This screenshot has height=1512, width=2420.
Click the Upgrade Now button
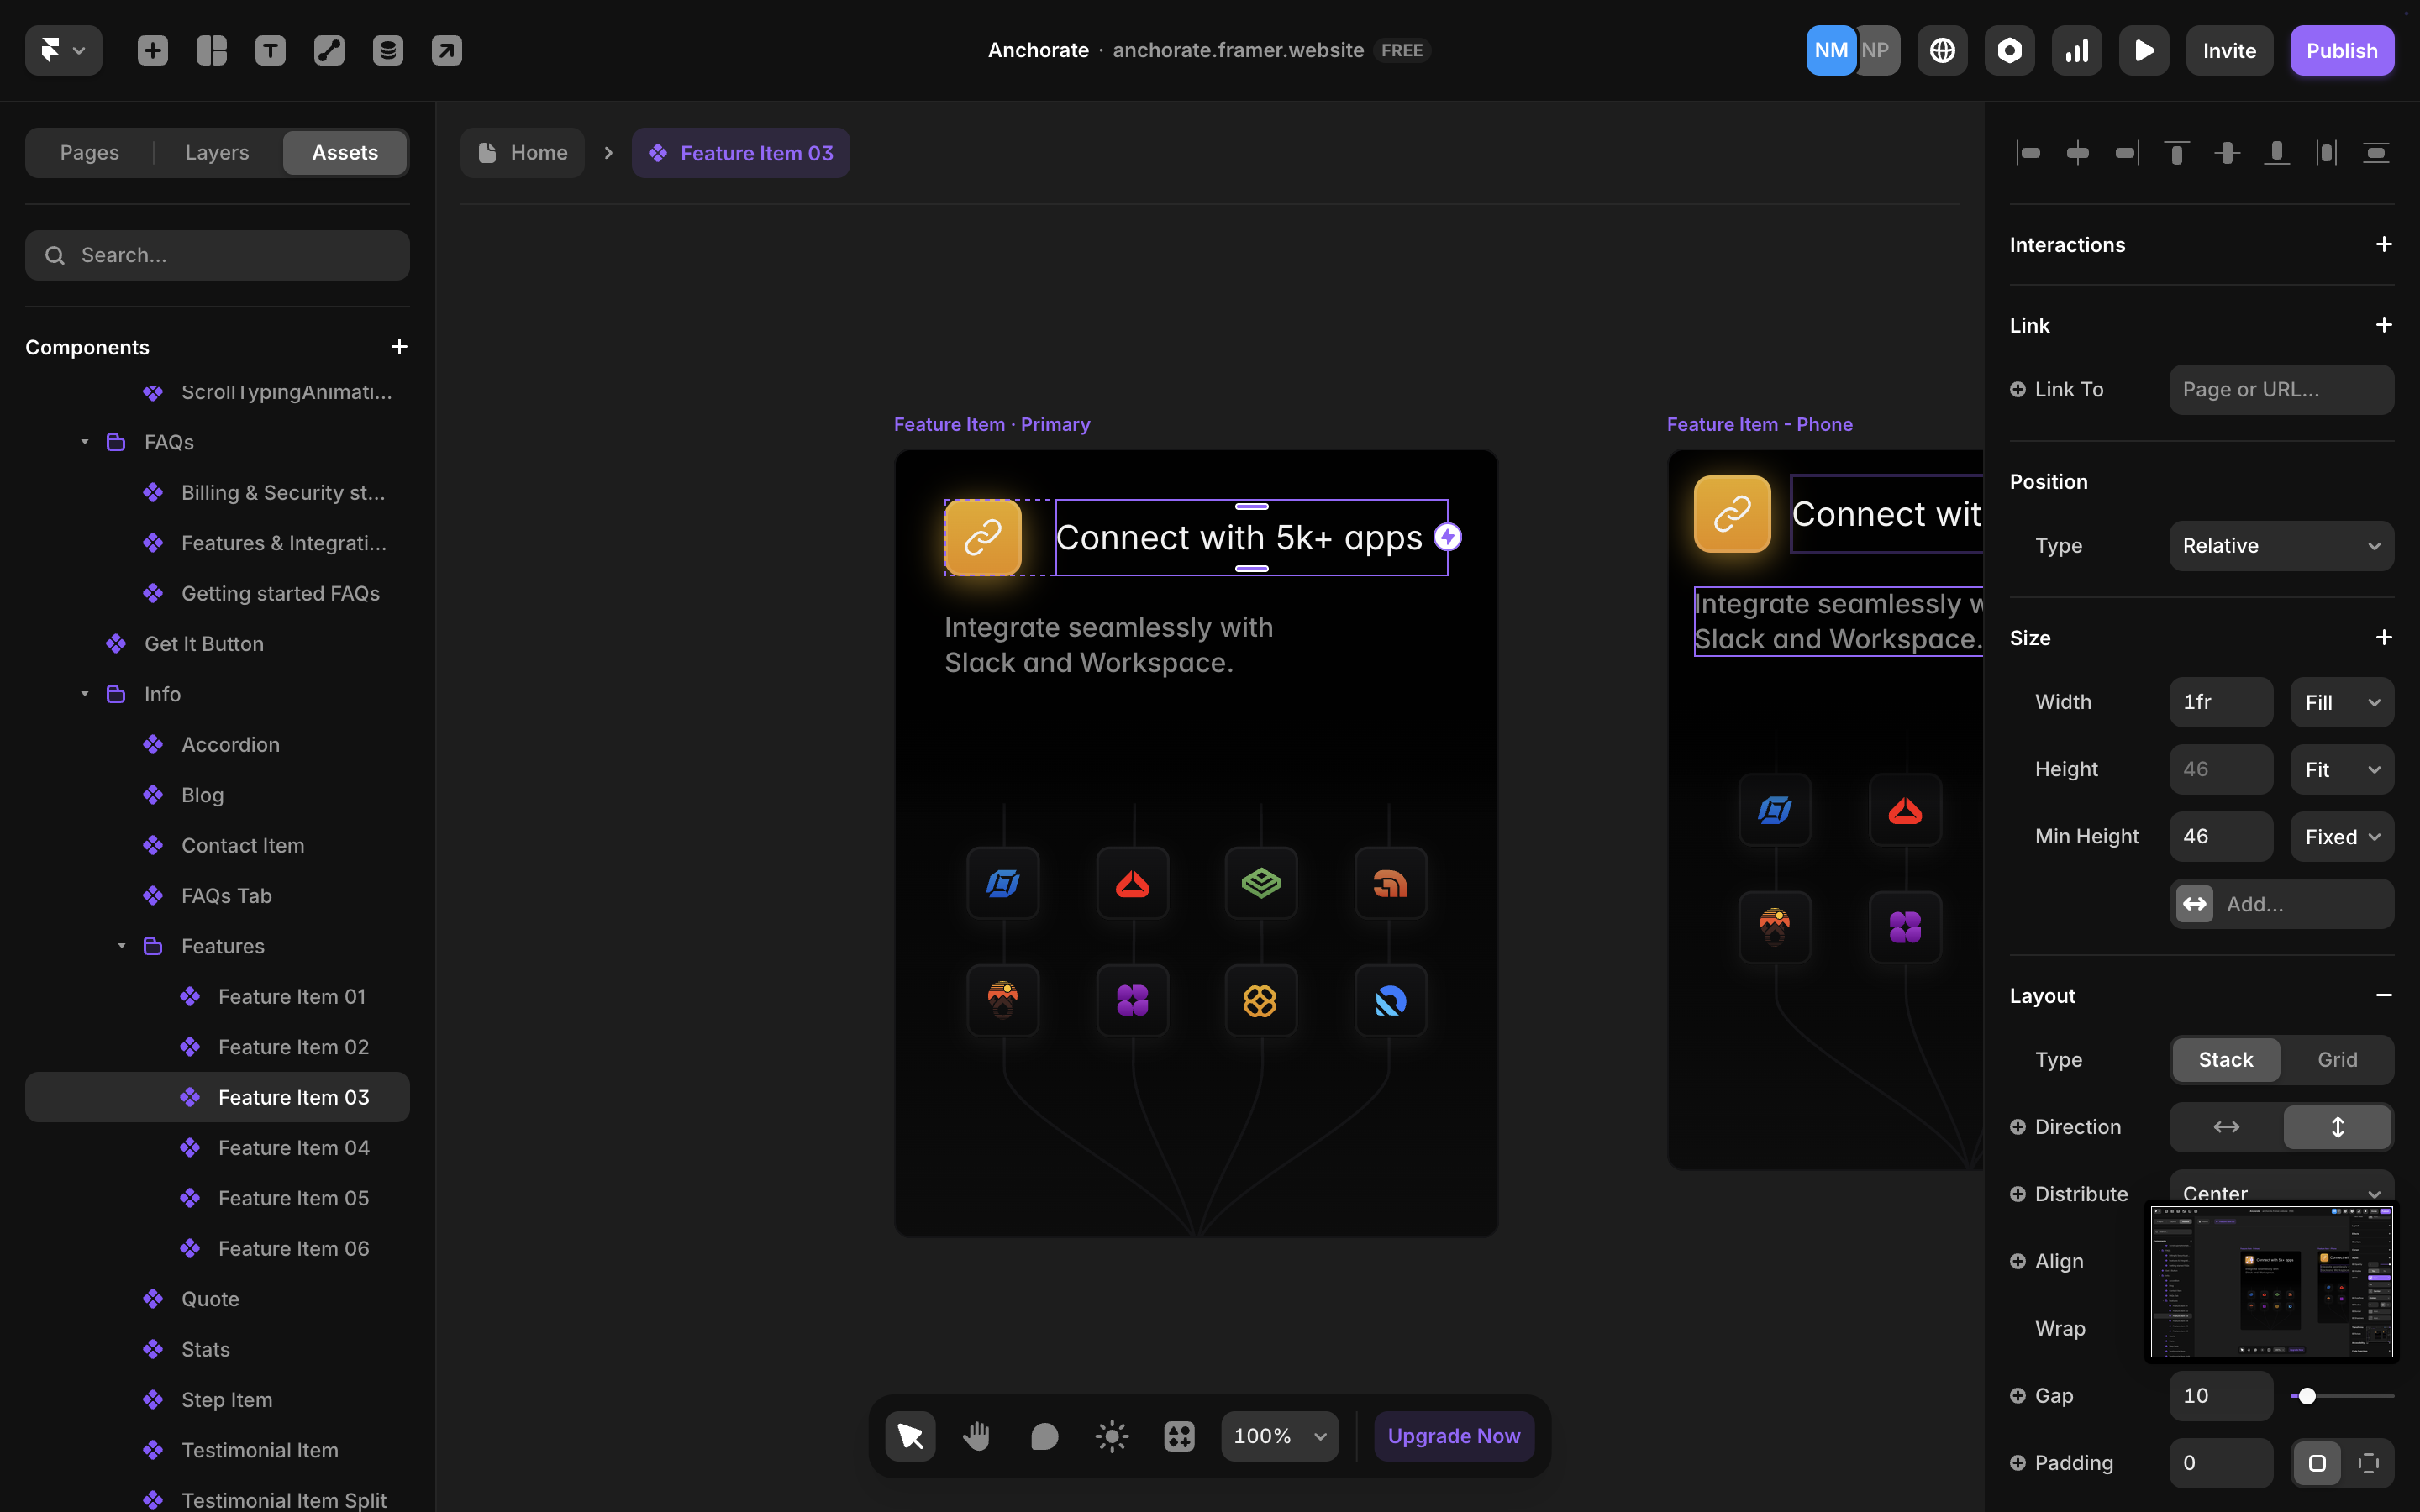click(x=1453, y=1436)
